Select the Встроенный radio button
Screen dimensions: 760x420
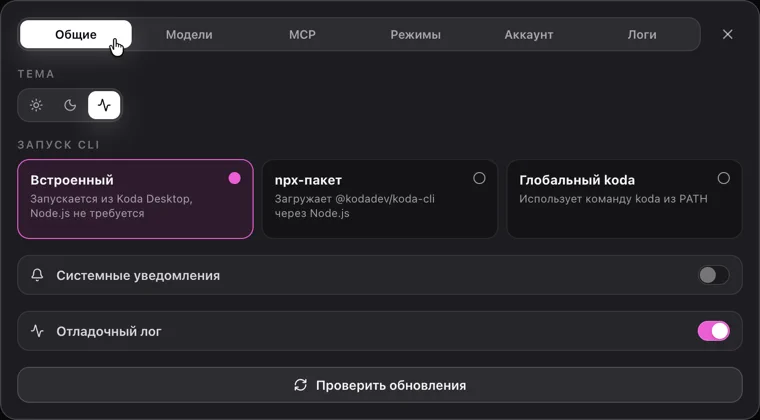coord(235,178)
